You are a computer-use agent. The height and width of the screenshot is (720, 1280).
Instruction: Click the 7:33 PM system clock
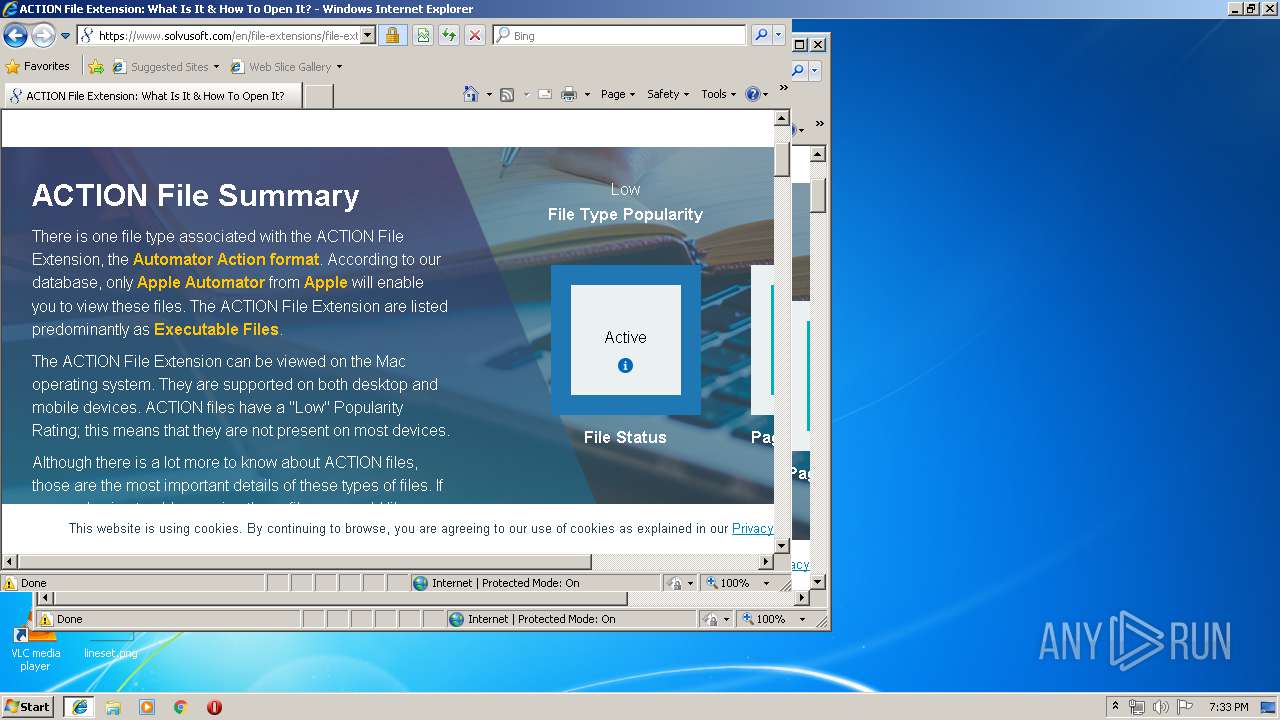(1229, 707)
